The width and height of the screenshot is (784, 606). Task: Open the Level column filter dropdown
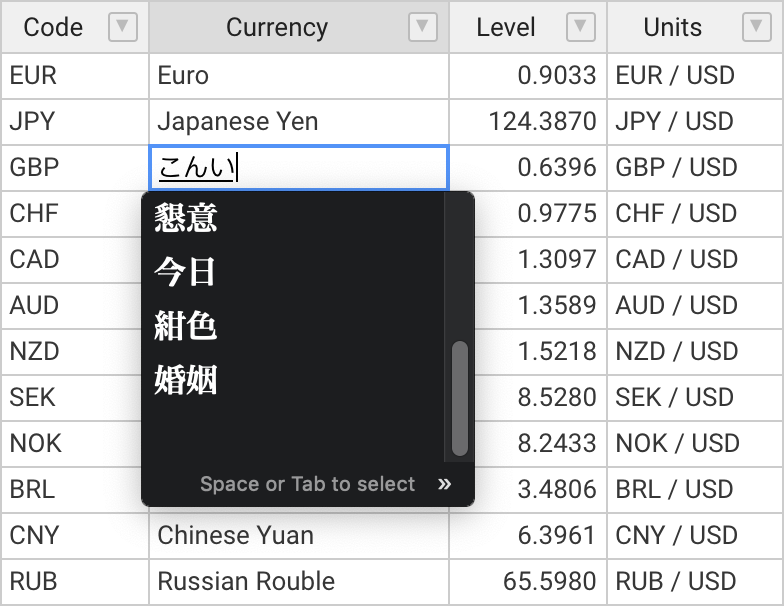[x=580, y=27]
